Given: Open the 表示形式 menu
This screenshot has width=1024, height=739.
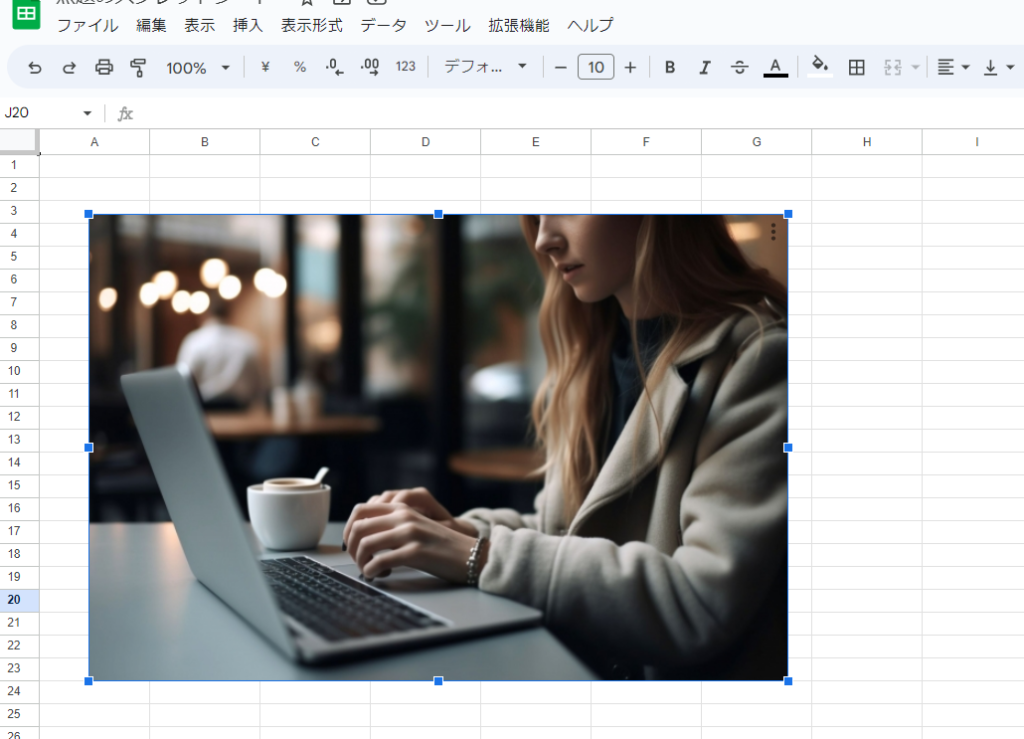Looking at the screenshot, I should point(312,25).
